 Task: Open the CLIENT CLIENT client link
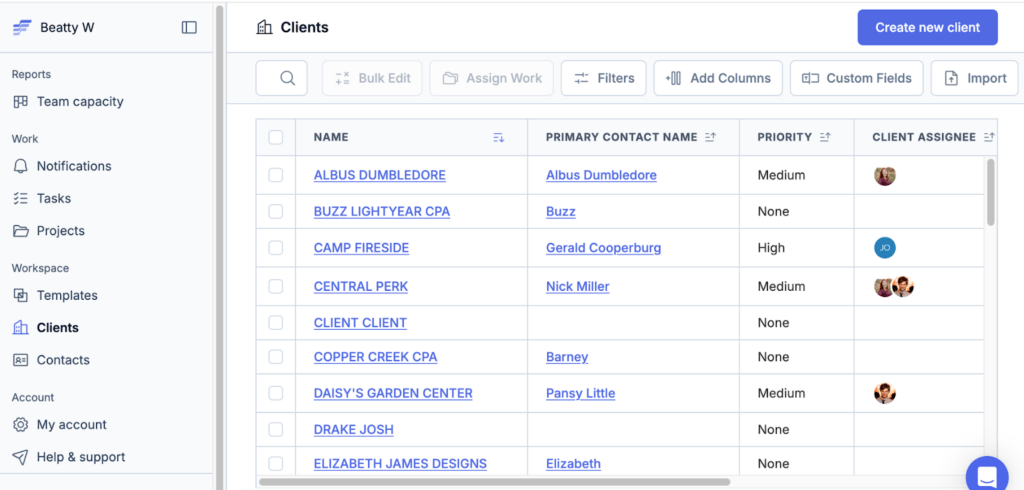pos(360,323)
